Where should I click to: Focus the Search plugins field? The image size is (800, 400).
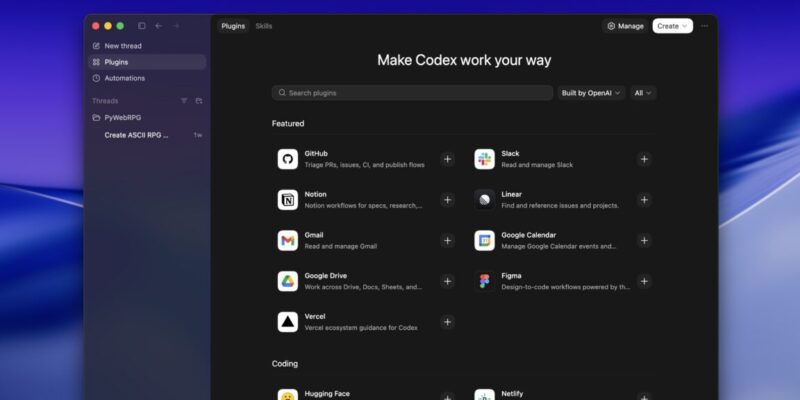pyautogui.click(x=412, y=93)
